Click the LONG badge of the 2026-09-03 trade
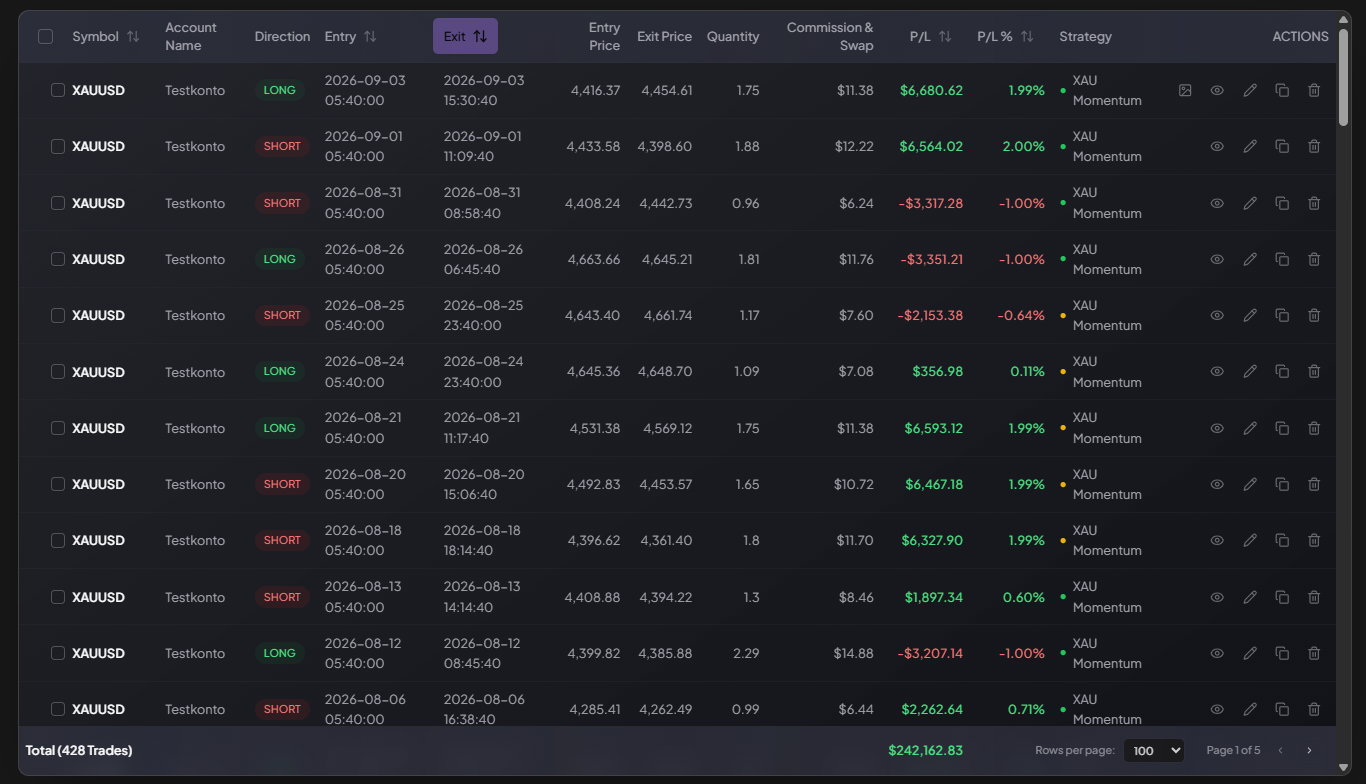Image resolution: width=1366 pixels, height=784 pixels. coord(279,90)
